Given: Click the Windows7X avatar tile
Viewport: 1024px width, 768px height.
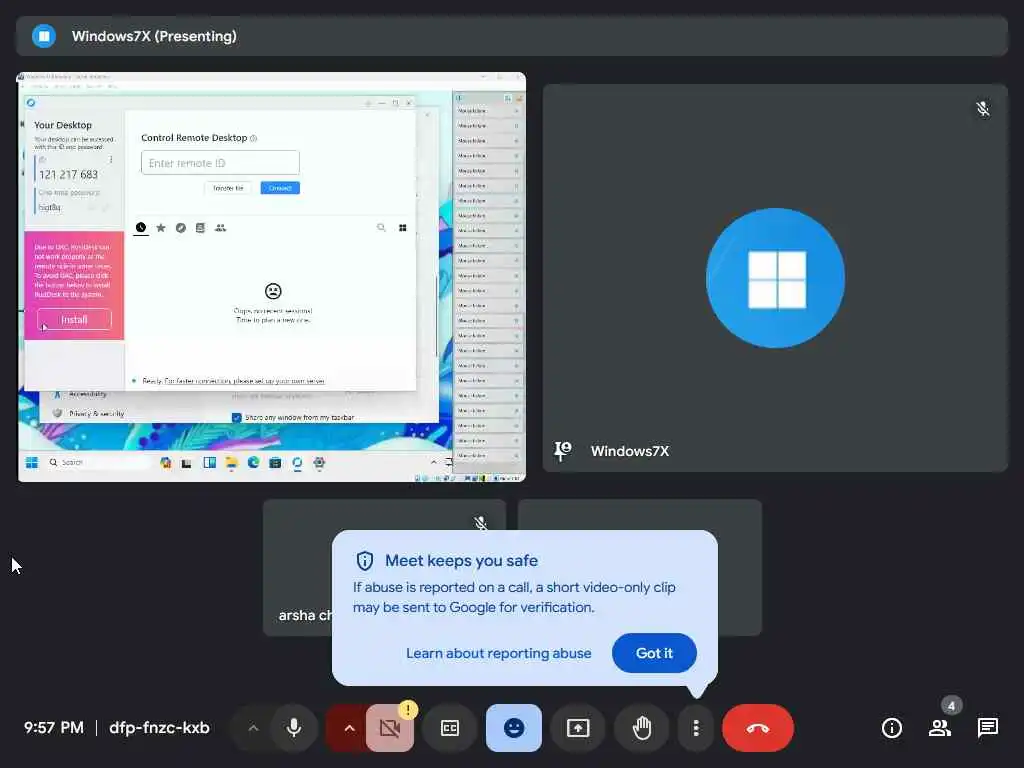Looking at the screenshot, I should click(x=775, y=278).
